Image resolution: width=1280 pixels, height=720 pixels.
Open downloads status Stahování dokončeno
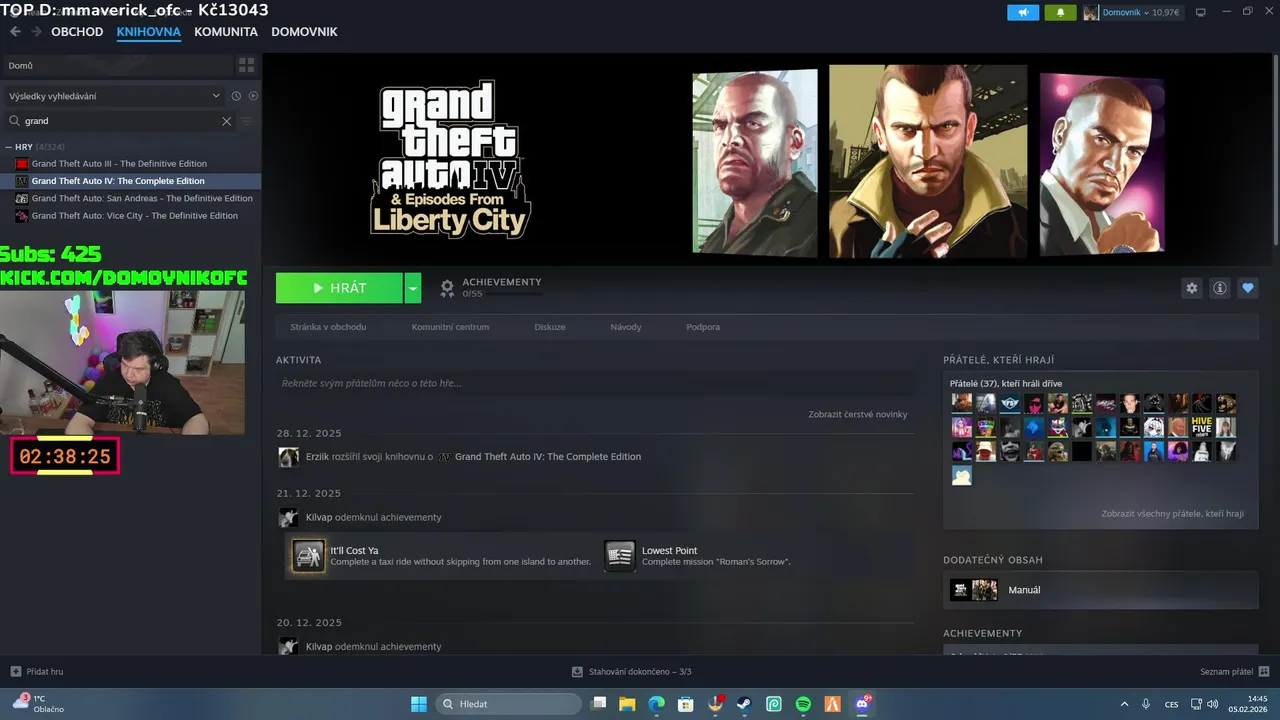point(632,672)
